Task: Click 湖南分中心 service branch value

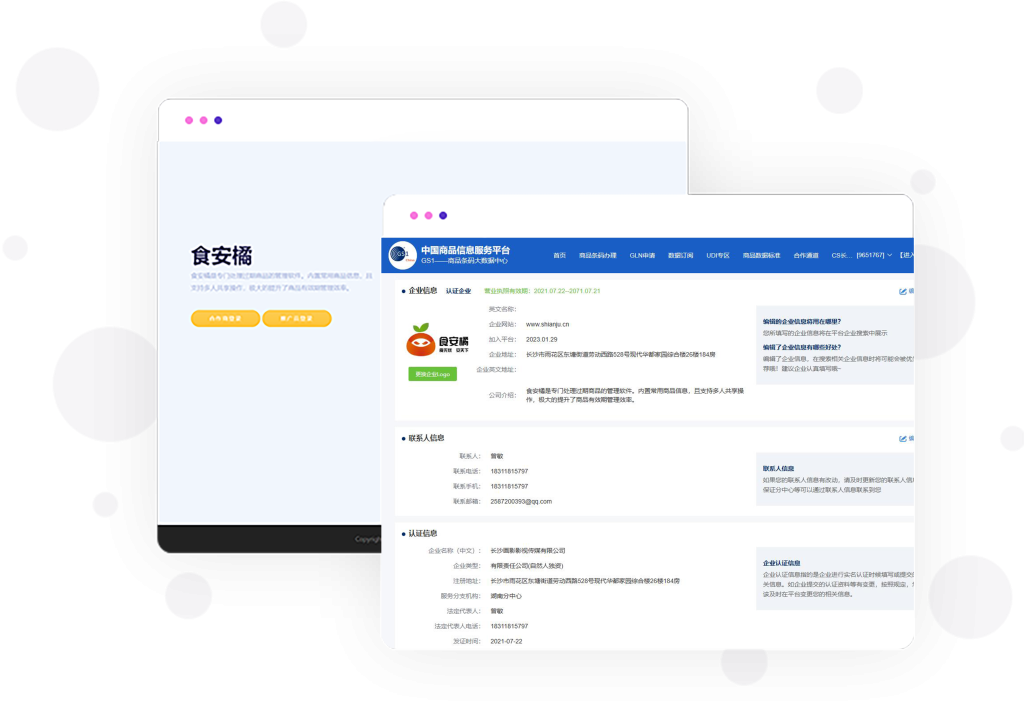Action: point(506,596)
